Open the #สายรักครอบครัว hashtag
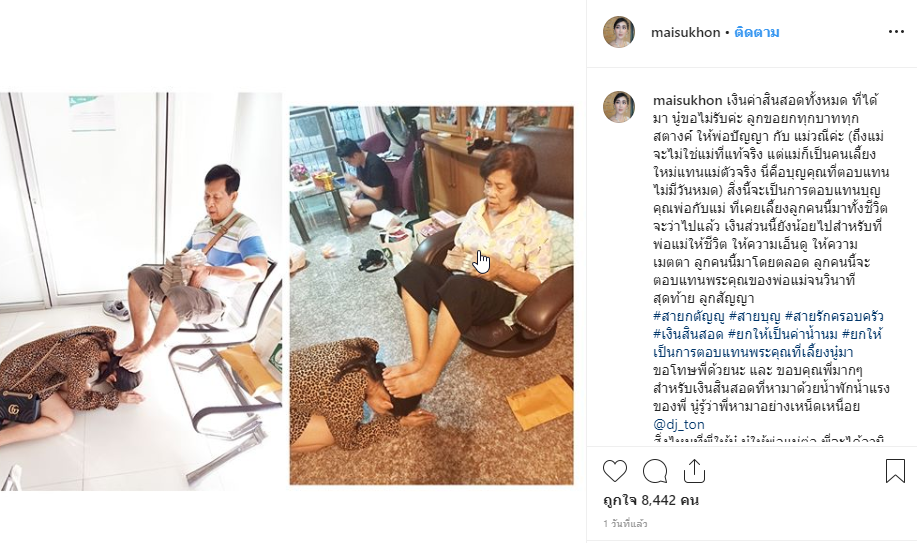This screenshot has height=543, width=917. 834,317
